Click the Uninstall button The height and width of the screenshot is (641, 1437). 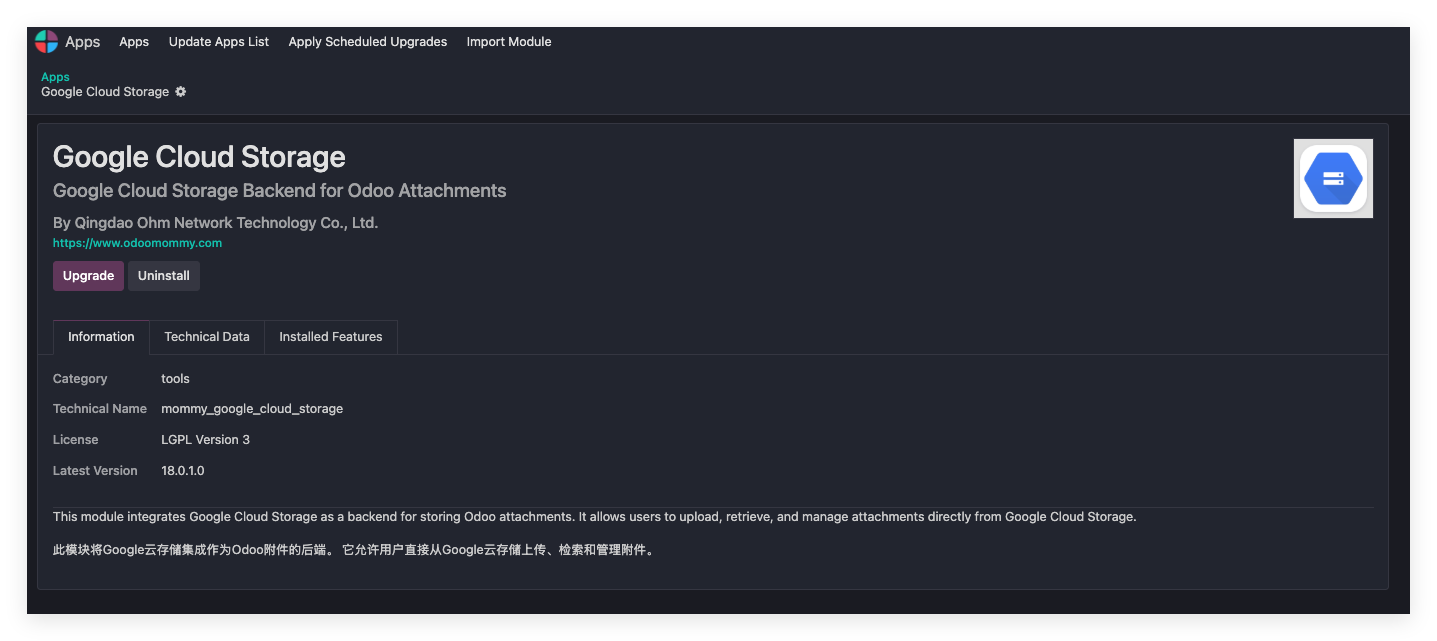[x=164, y=276]
